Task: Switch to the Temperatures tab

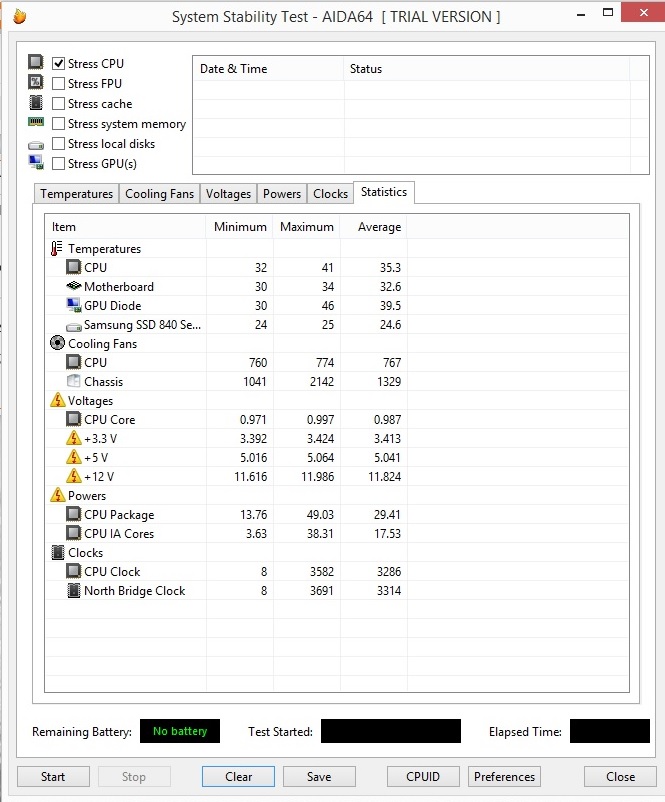Action: 77,194
